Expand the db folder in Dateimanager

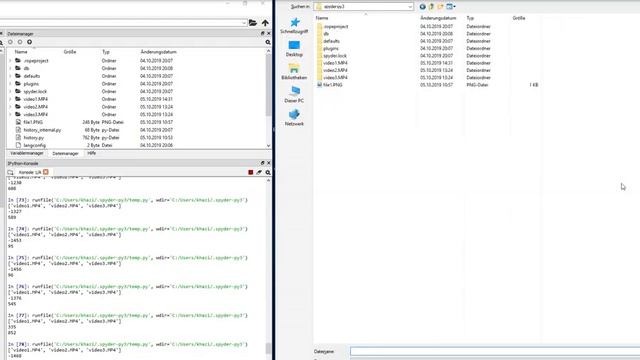pos(10,69)
